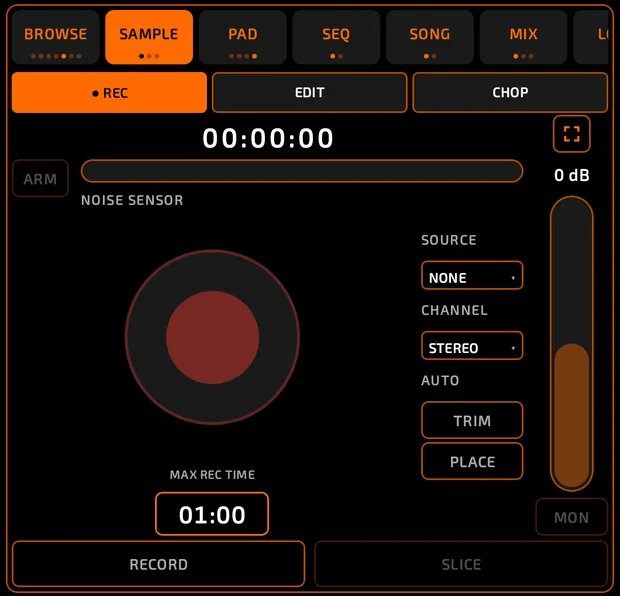
Task: Toggle auto PLACE option
Action: (472, 461)
